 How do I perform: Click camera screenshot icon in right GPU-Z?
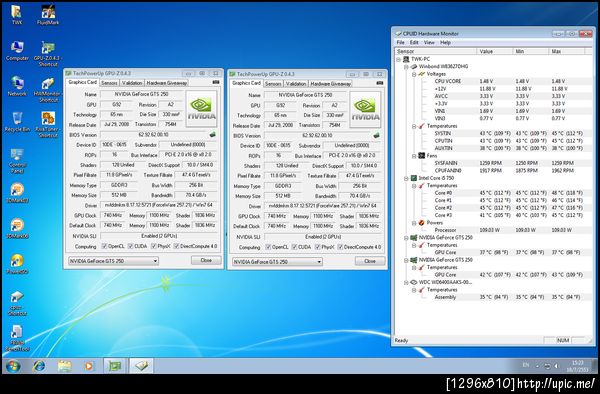tap(380, 83)
